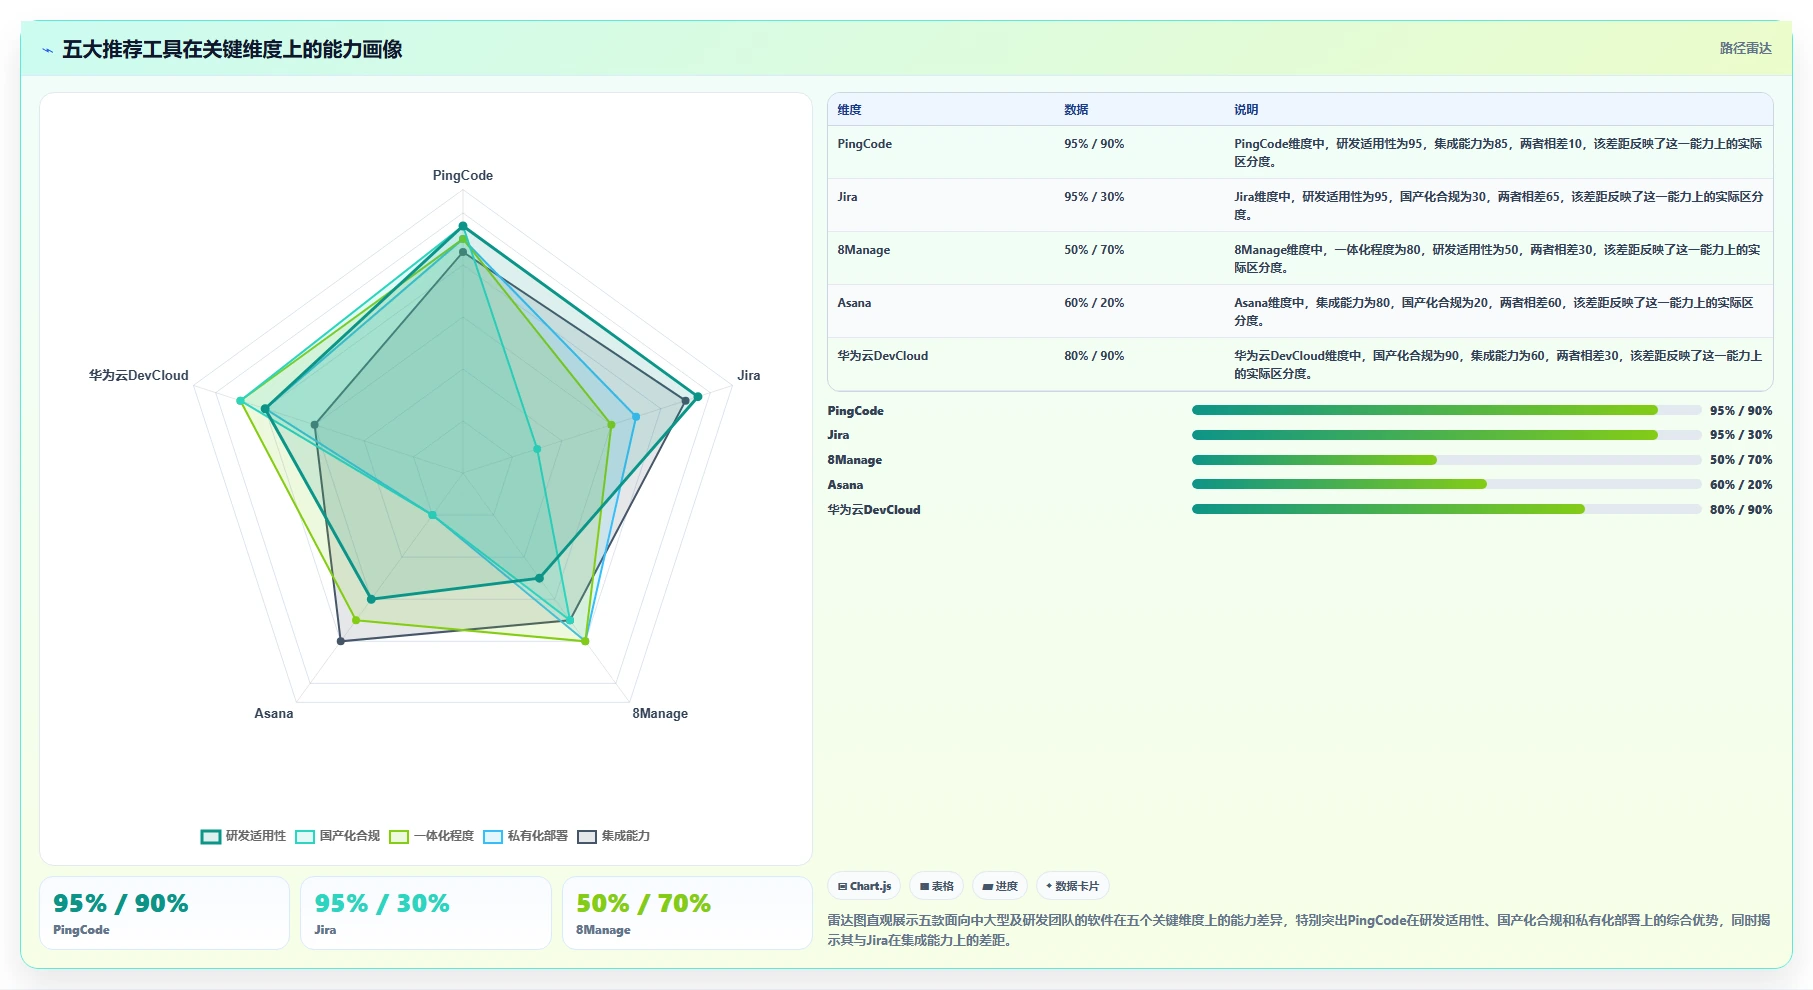The image size is (1813, 990).
Task: Click the description starting with Jira维度中
Action: pos(1498,205)
